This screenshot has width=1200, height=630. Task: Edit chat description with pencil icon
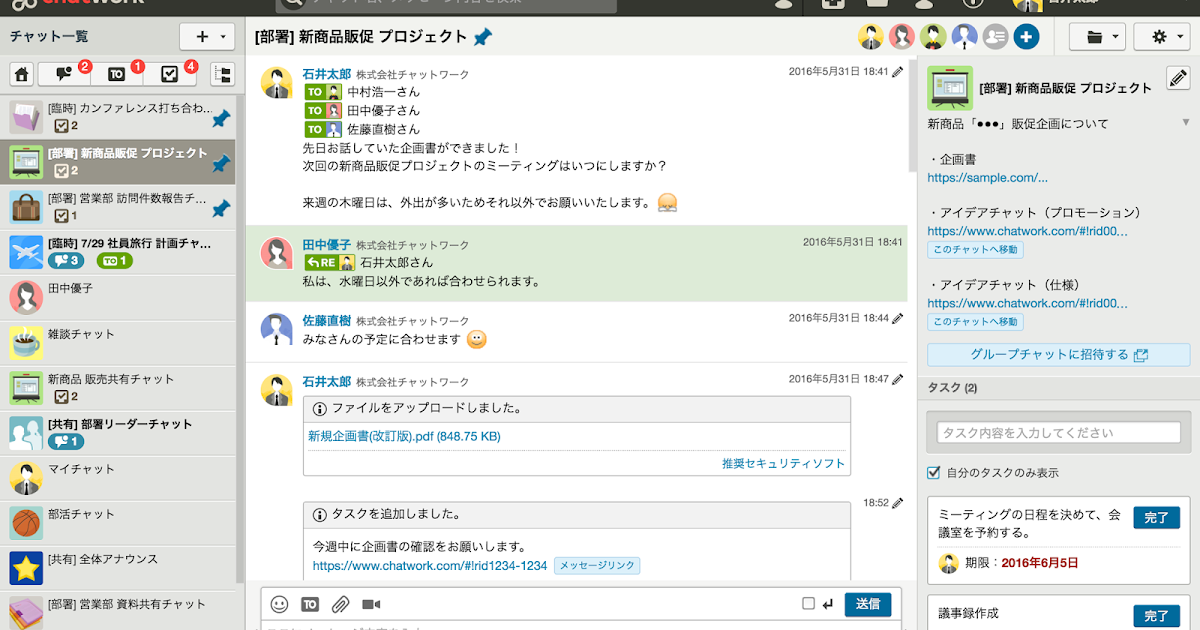click(1178, 79)
